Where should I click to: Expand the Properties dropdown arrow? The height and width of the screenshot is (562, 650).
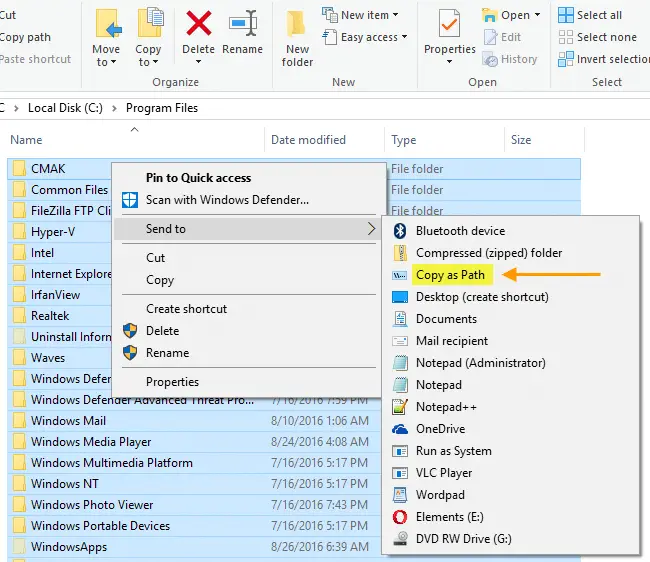[449, 62]
